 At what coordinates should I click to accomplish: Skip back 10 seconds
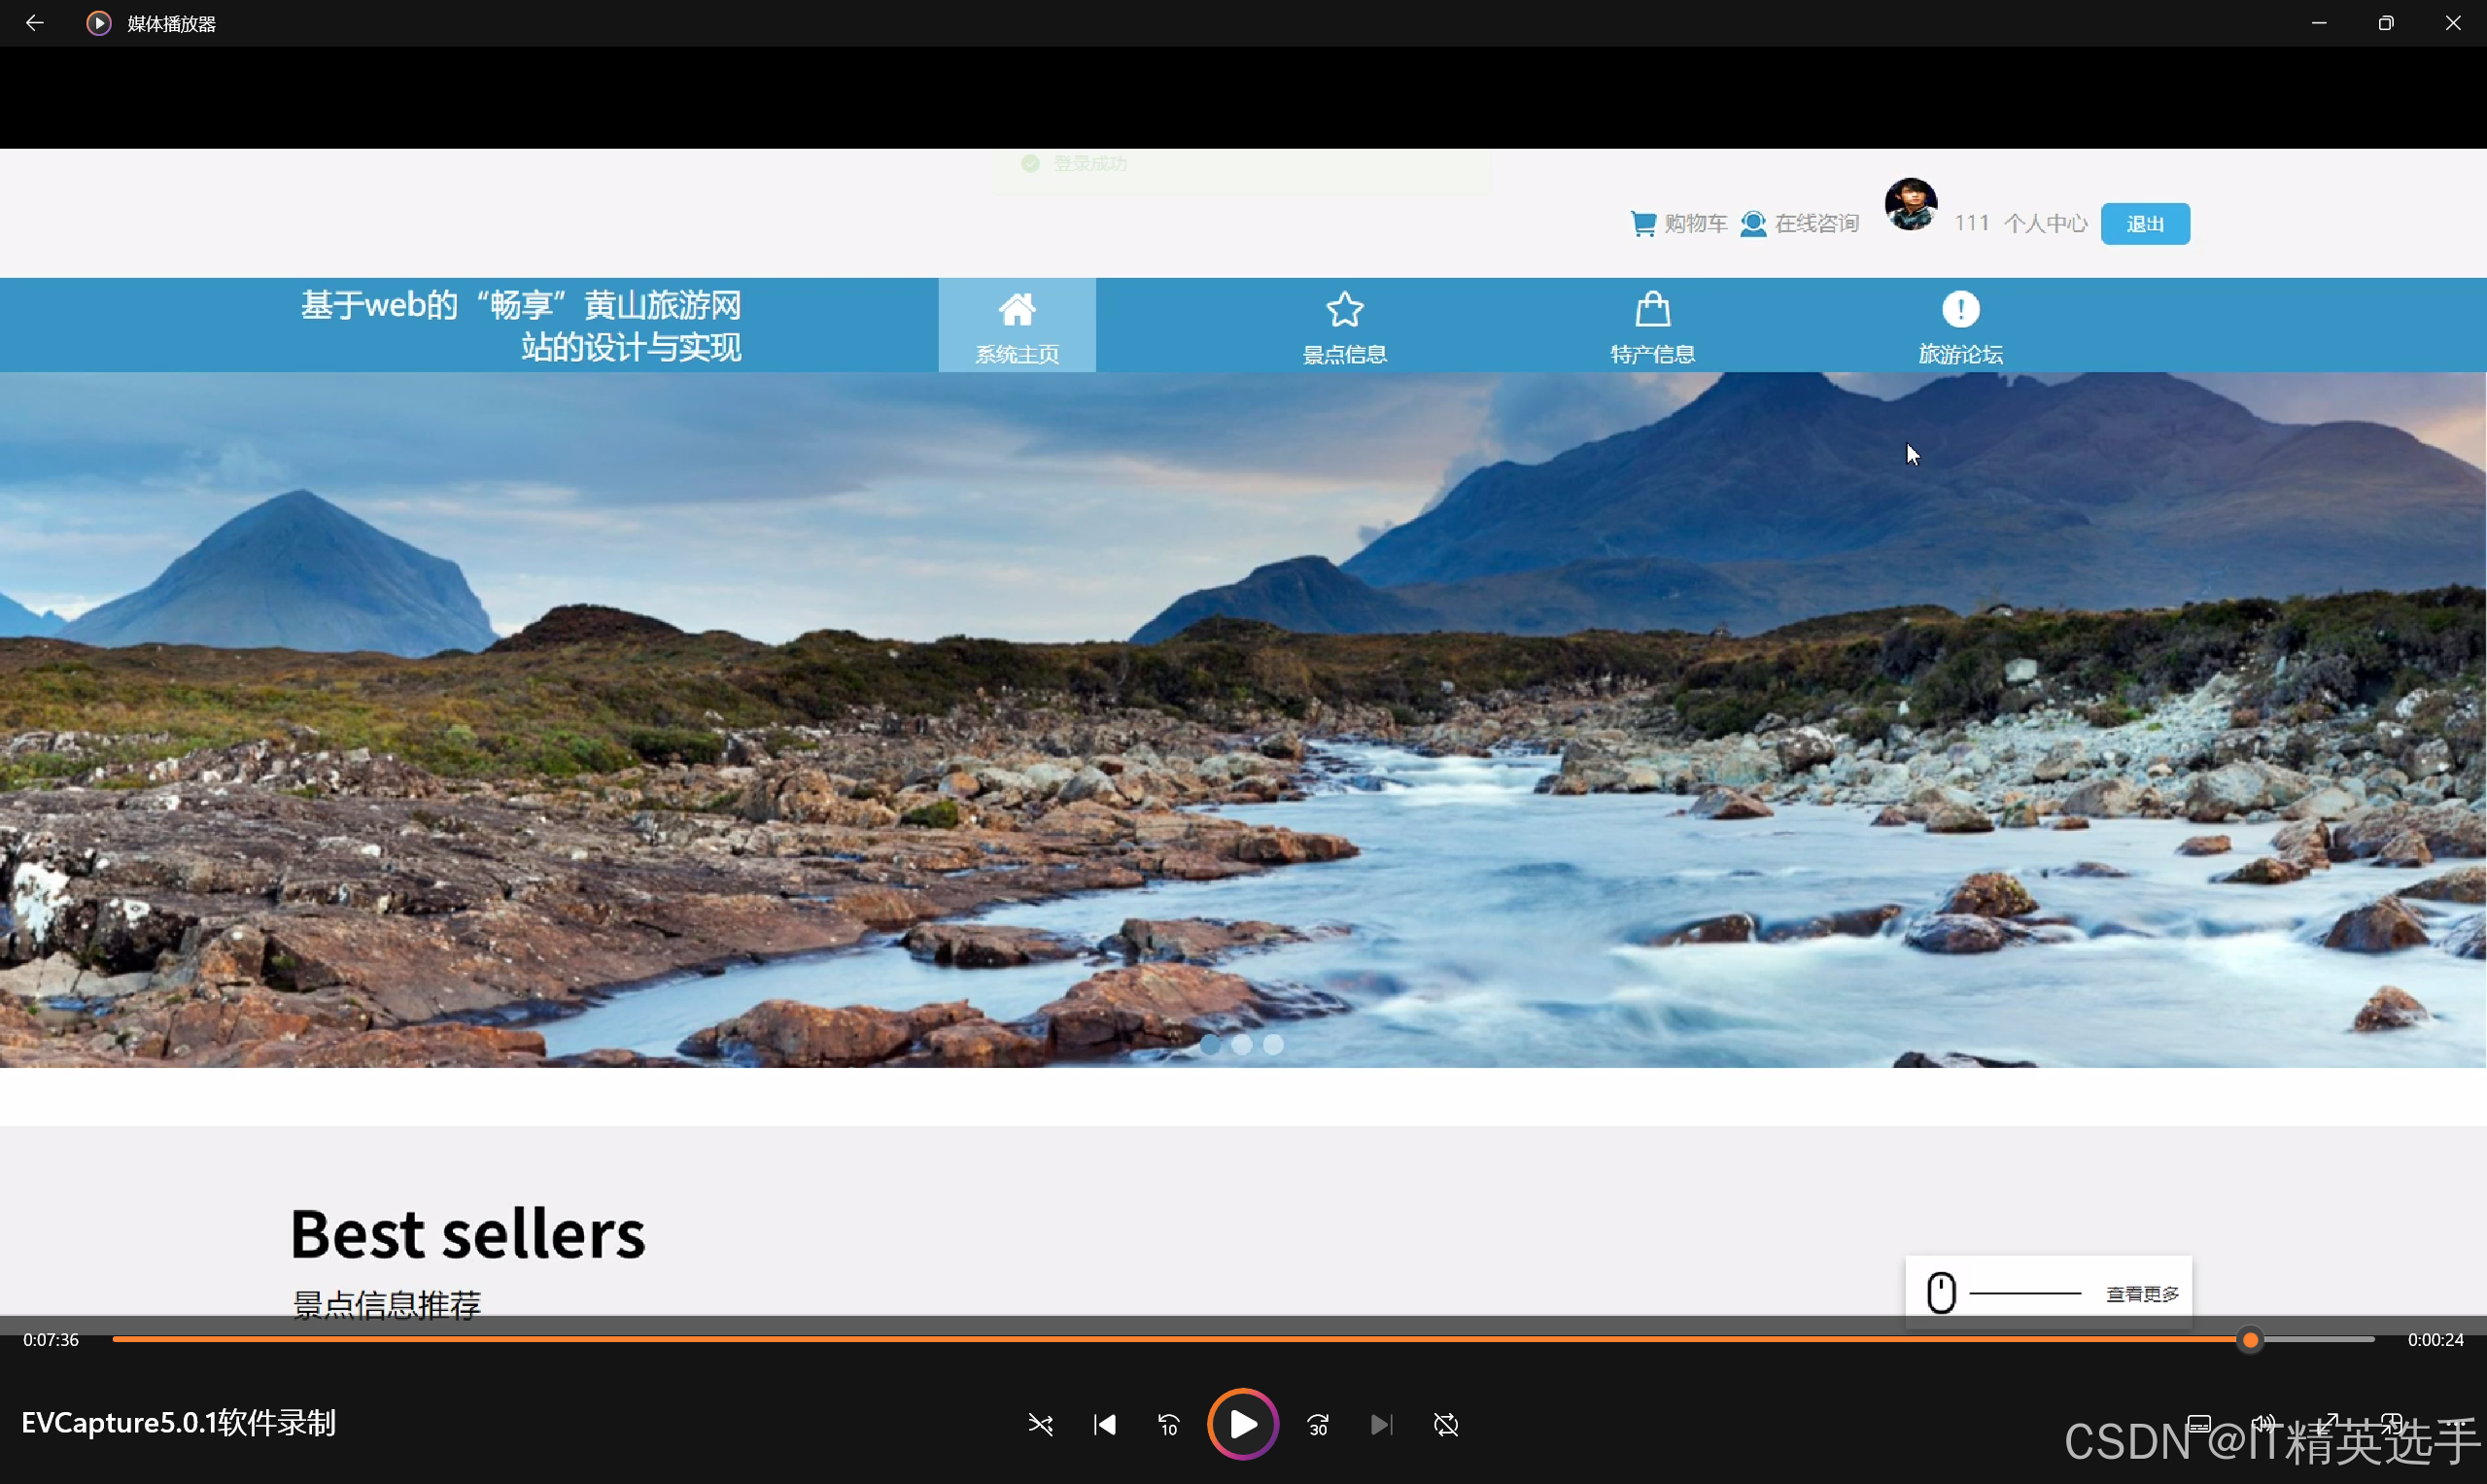(1168, 1424)
